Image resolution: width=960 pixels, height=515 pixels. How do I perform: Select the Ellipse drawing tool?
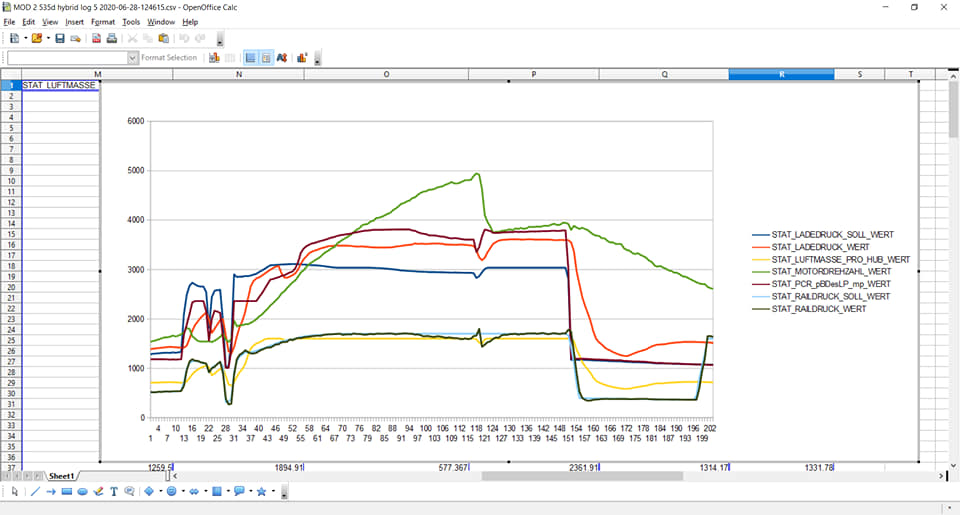pyautogui.click(x=82, y=491)
